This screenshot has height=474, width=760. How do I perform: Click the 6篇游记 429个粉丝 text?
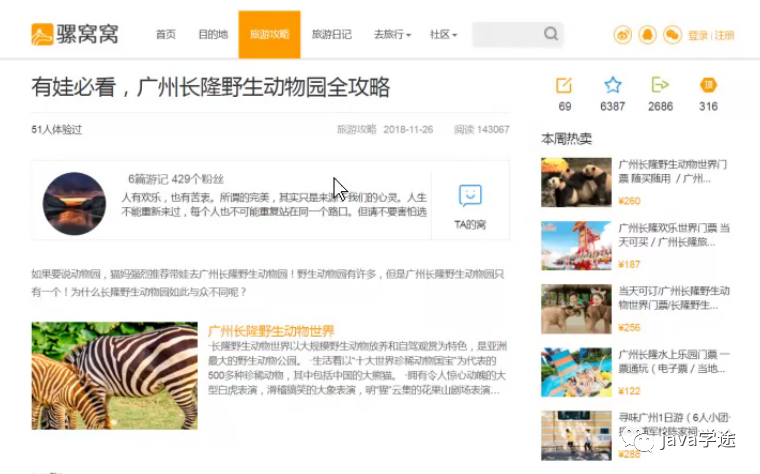coord(175,179)
